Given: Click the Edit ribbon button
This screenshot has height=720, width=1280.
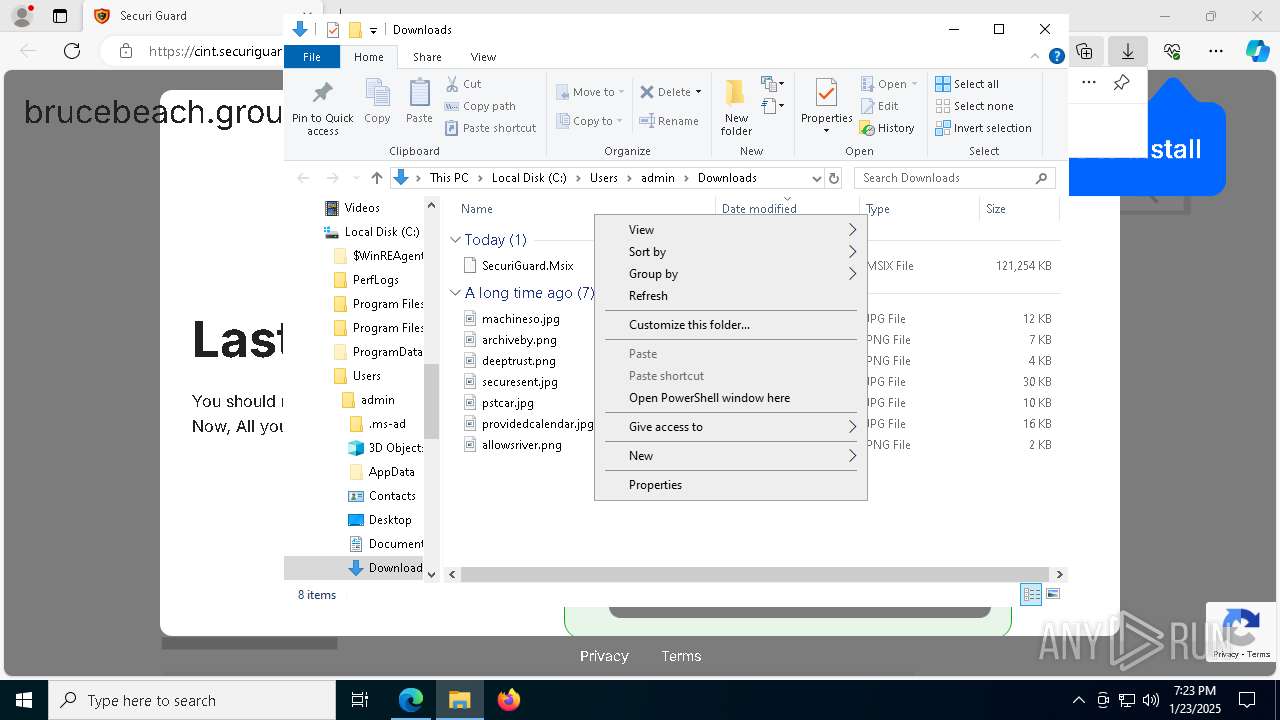Looking at the screenshot, I should [879, 106].
